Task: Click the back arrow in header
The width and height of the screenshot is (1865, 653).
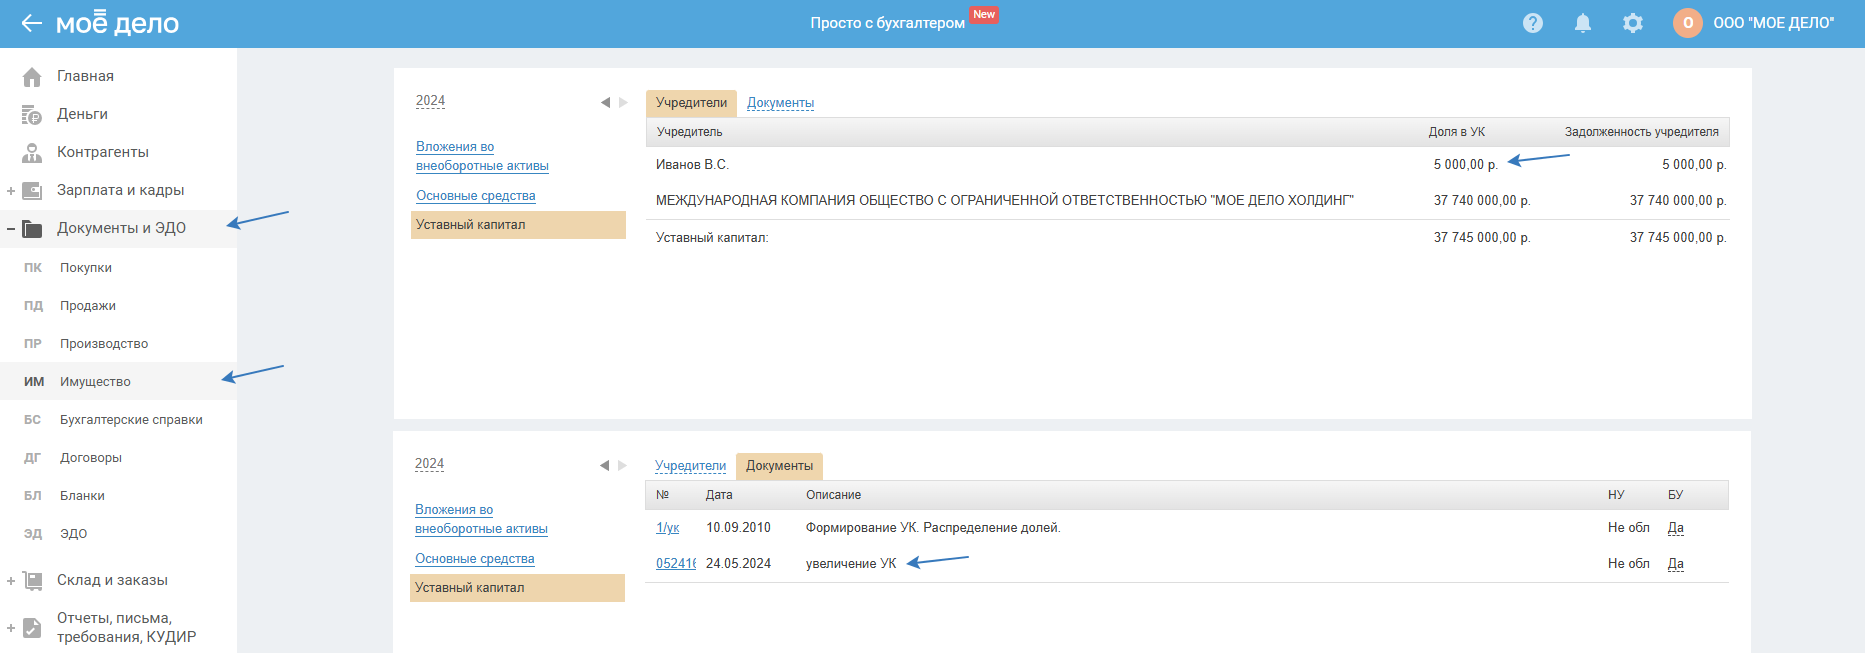Action: (x=31, y=23)
